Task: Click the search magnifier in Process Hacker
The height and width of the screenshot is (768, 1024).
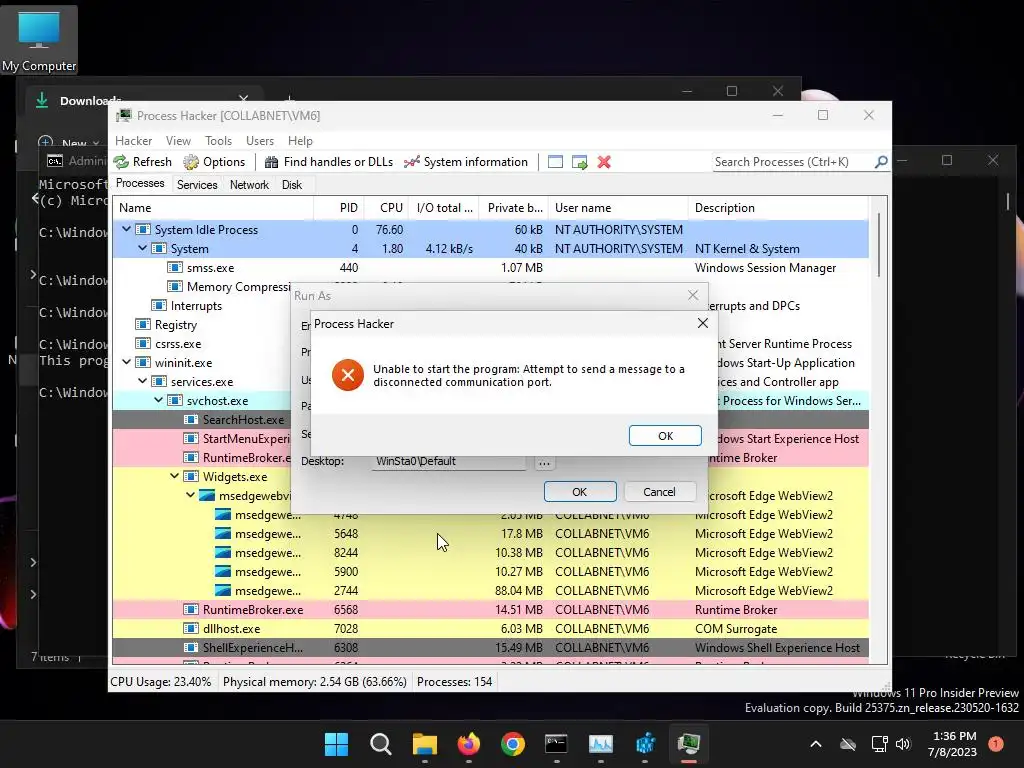Action: pos(881,161)
